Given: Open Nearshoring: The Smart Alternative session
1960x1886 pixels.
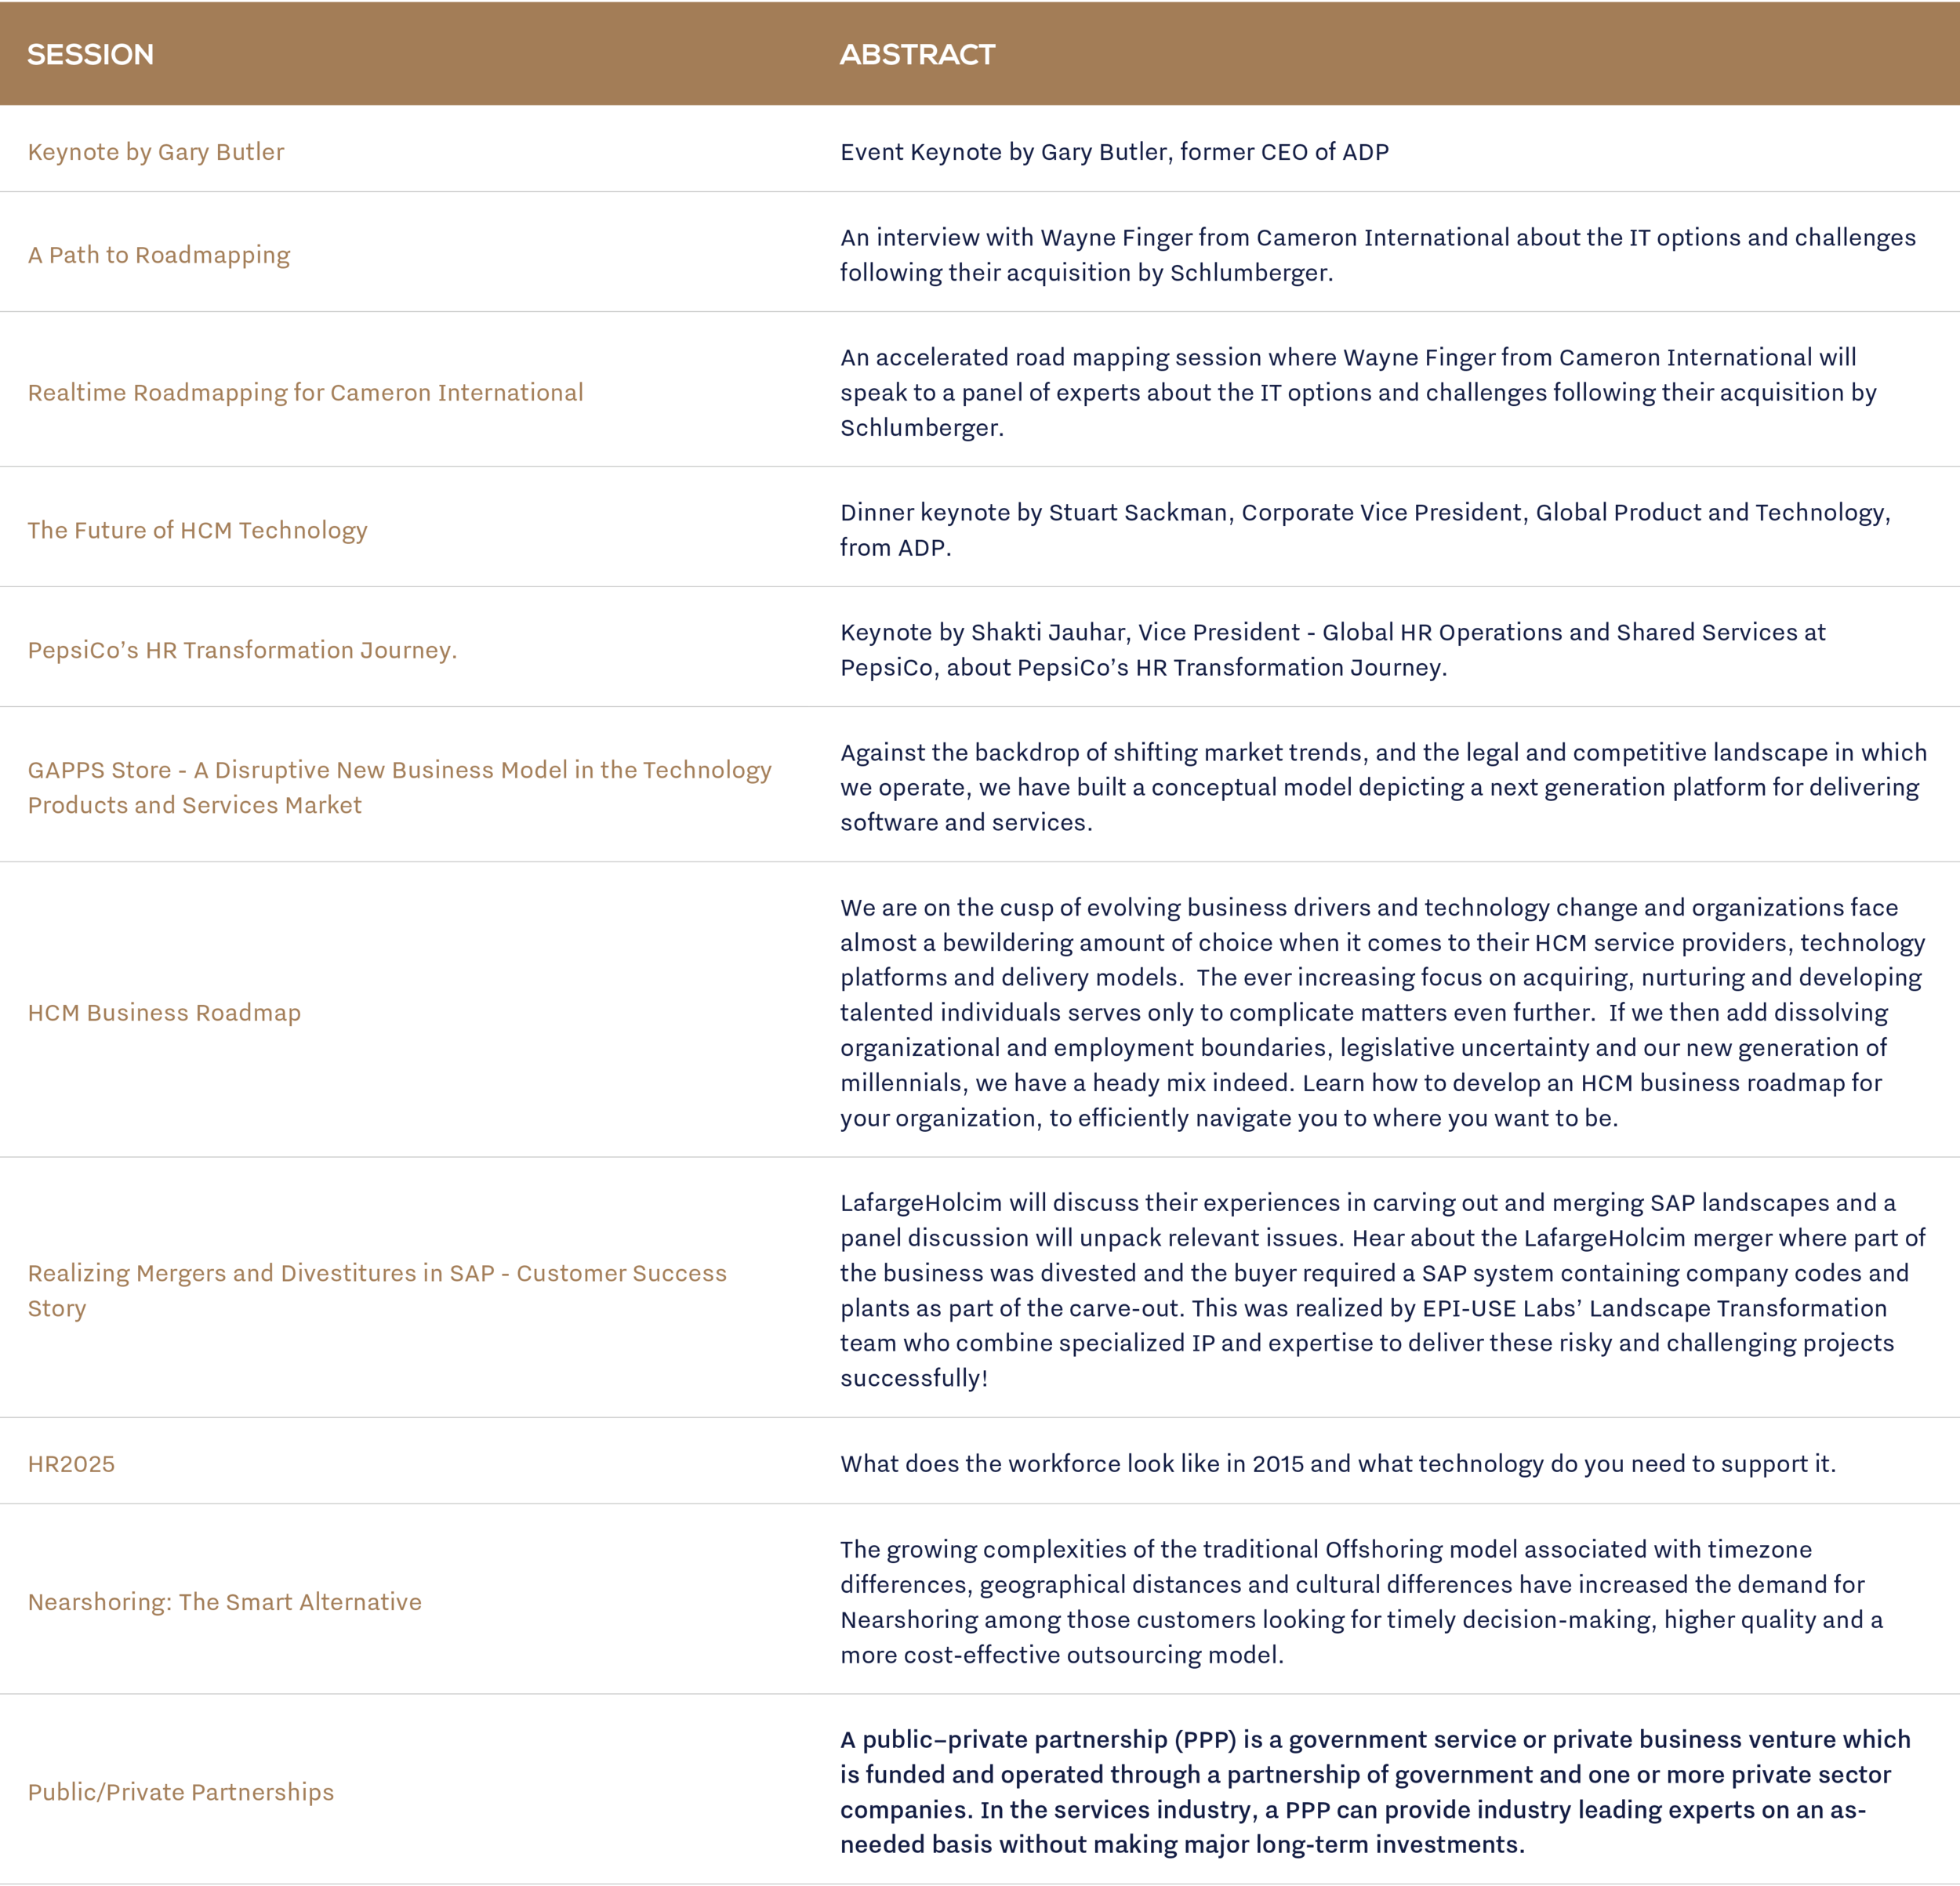Looking at the screenshot, I should (225, 1602).
